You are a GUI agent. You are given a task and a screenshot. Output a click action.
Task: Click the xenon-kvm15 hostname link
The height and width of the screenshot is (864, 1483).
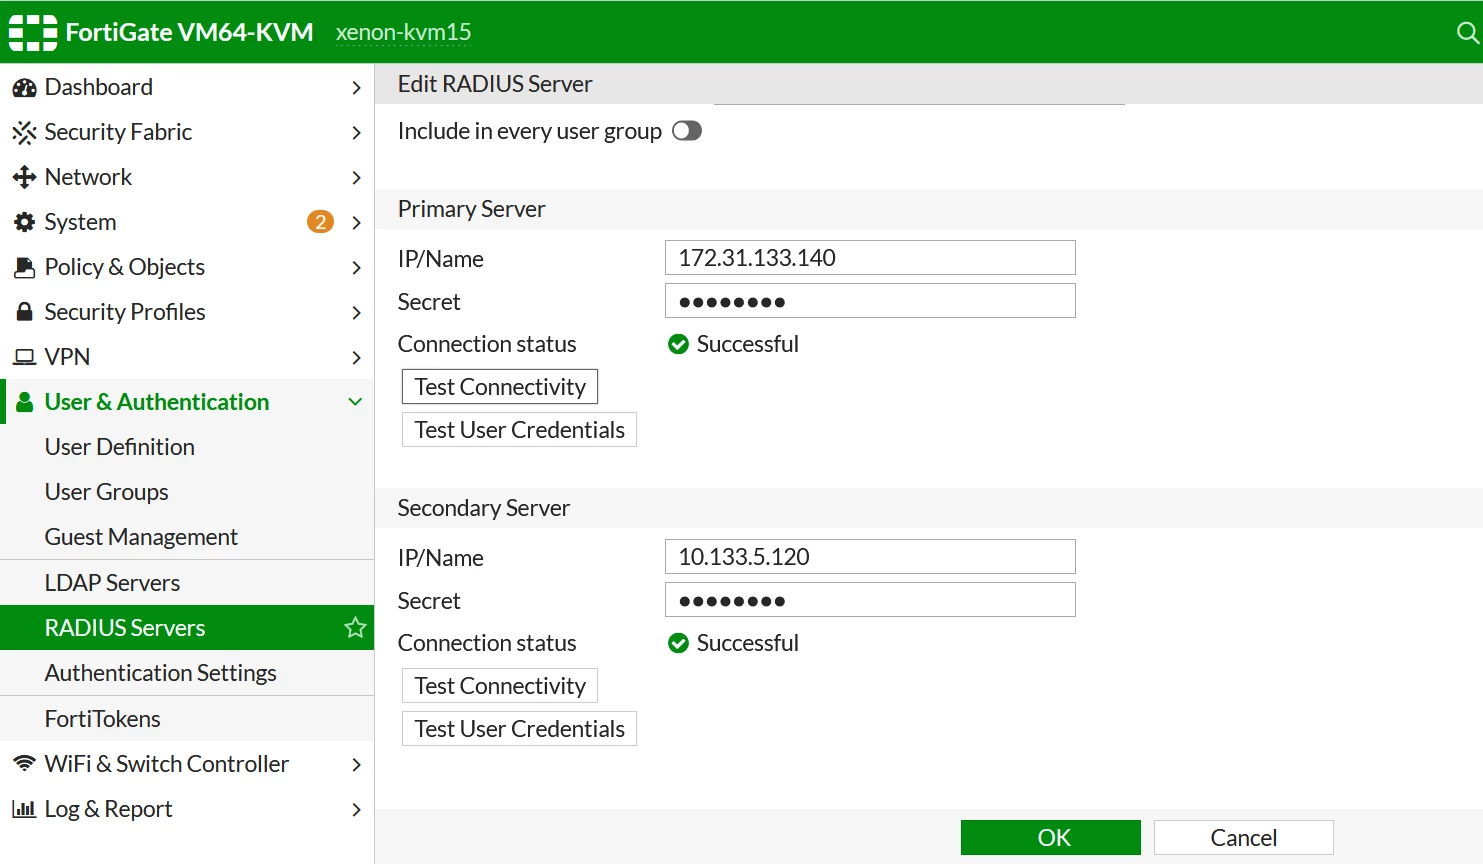tap(404, 33)
